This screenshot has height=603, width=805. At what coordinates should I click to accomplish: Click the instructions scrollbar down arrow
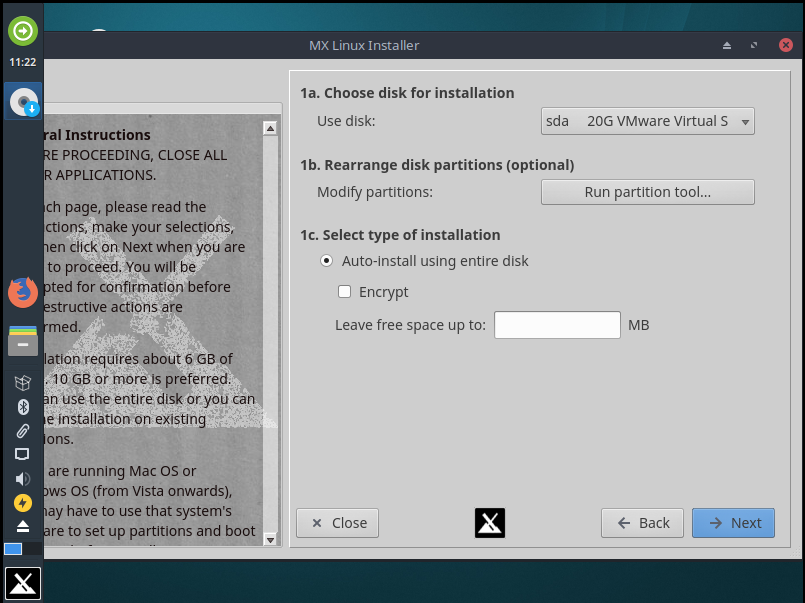pos(269,539)
